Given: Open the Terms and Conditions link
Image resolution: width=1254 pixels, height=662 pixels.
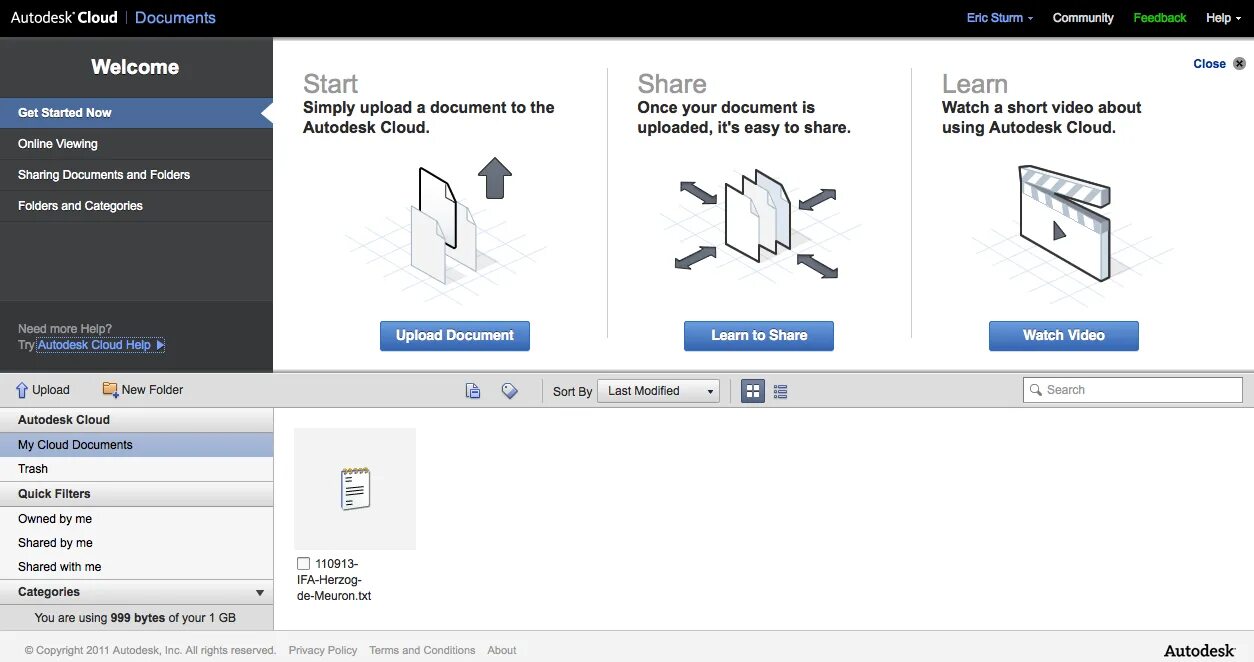Looking at the screenshot, I should 422,650.
